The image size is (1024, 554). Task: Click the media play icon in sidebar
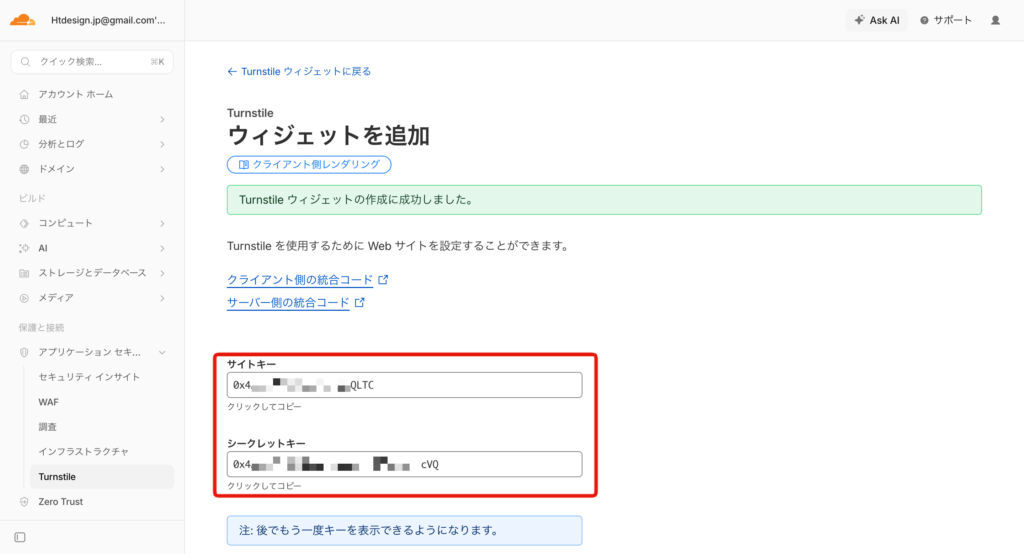[x=25, y=298]
